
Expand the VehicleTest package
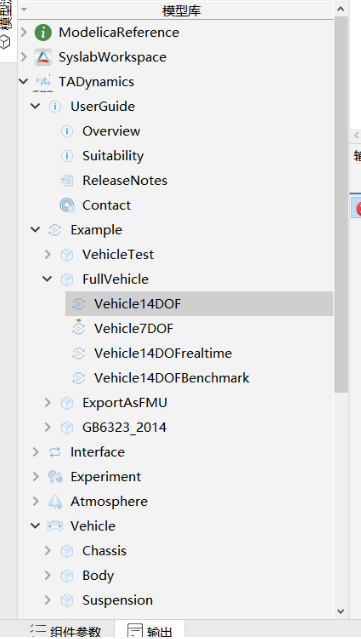(x=48, y=254)
